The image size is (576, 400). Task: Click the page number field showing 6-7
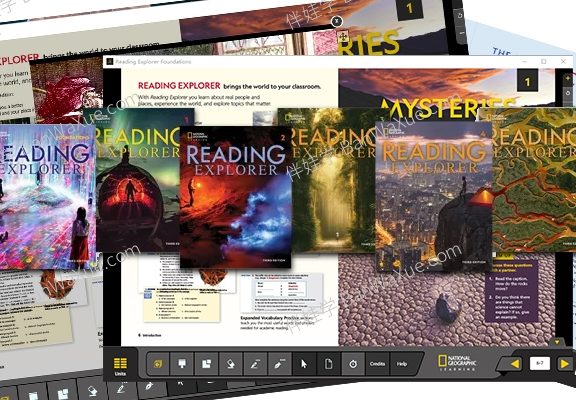(x=540, y=363)
